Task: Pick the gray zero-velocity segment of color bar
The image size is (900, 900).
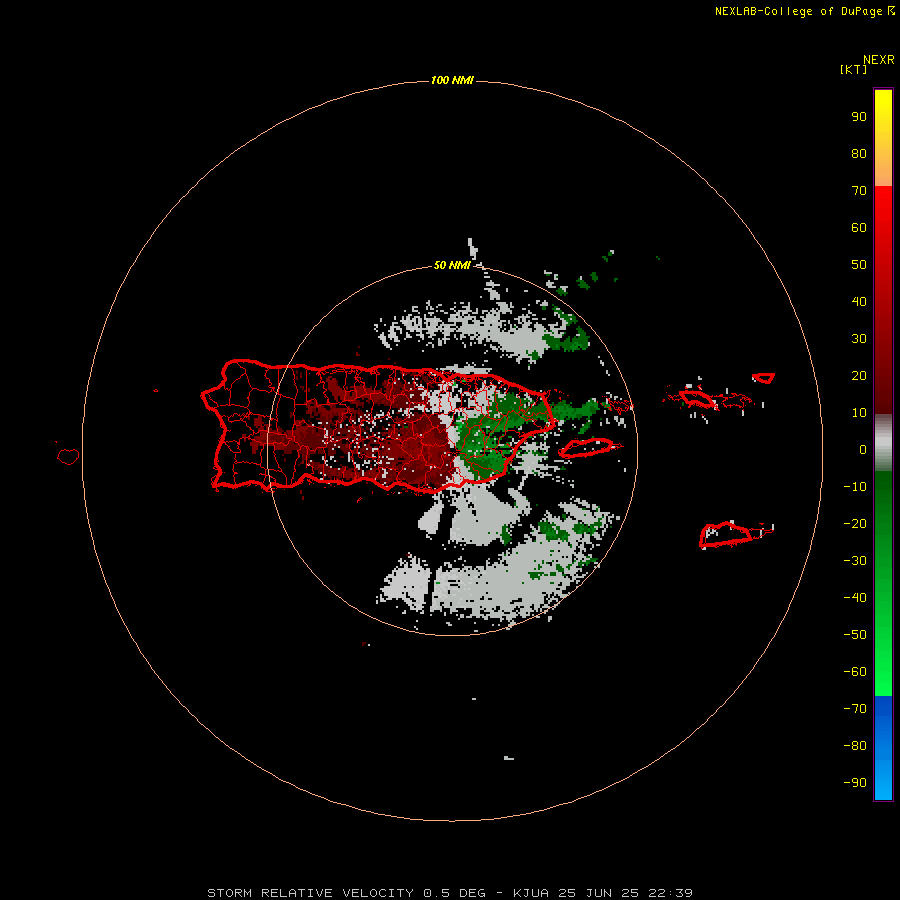Action: tap(883, 443)
